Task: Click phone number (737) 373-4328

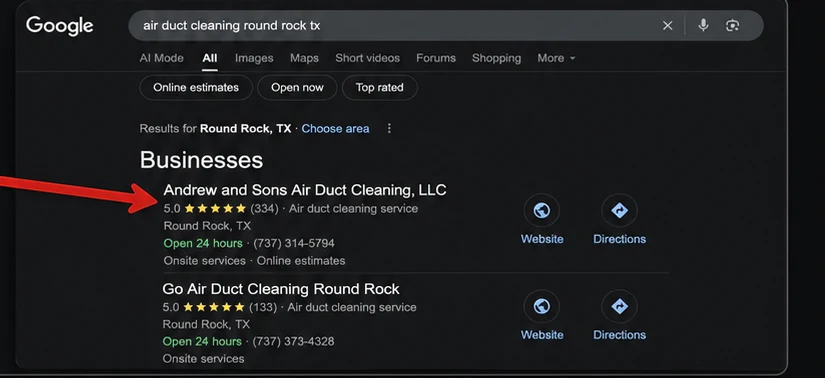Action: tap(293, 341)
